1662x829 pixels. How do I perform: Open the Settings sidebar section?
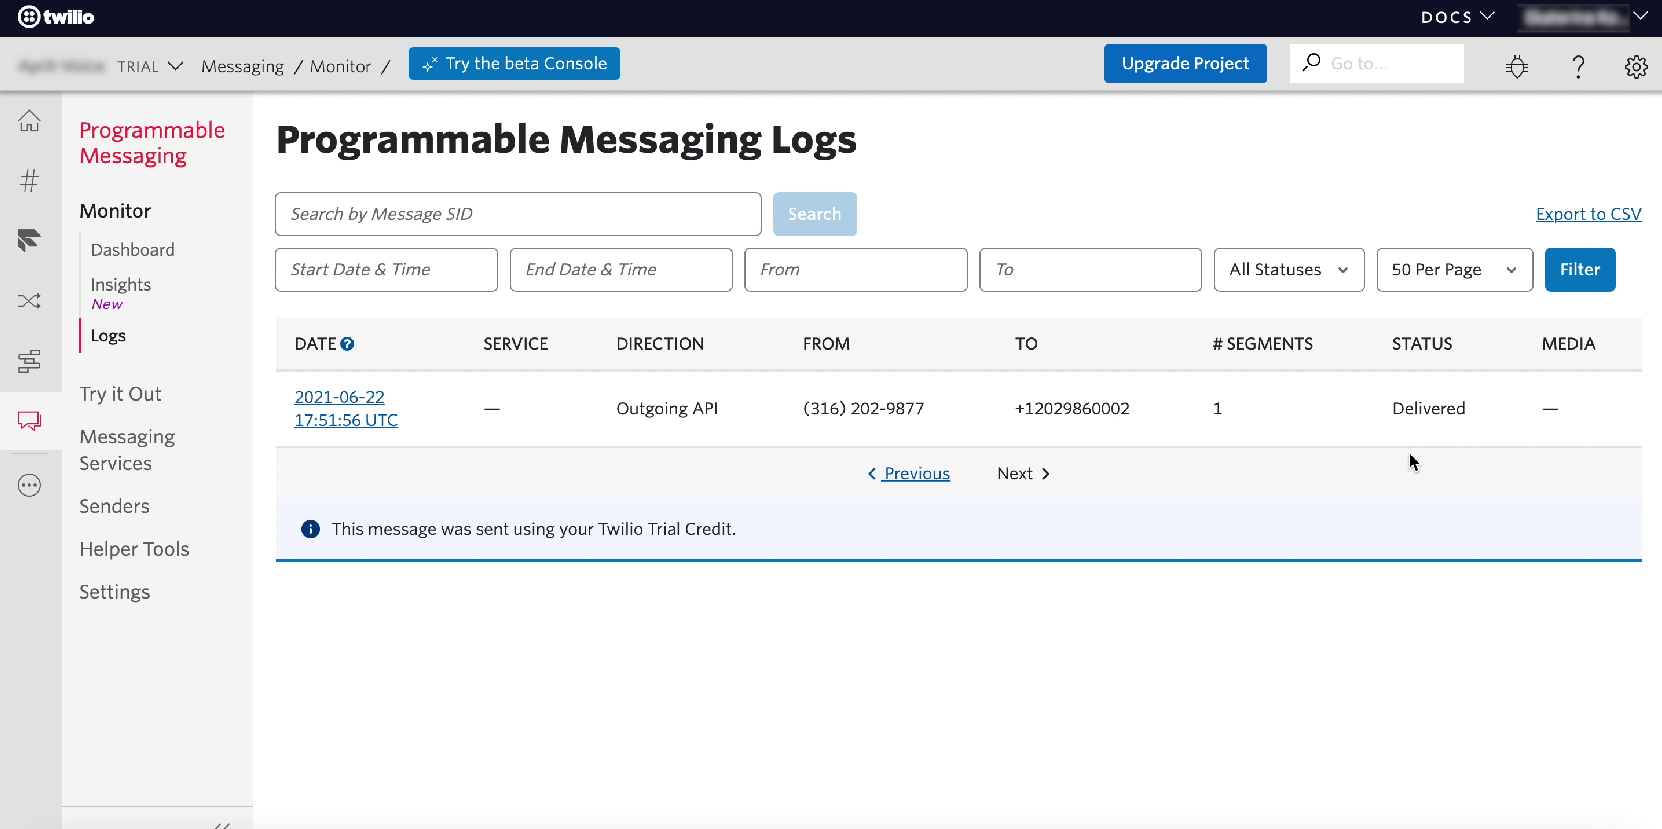114,592
